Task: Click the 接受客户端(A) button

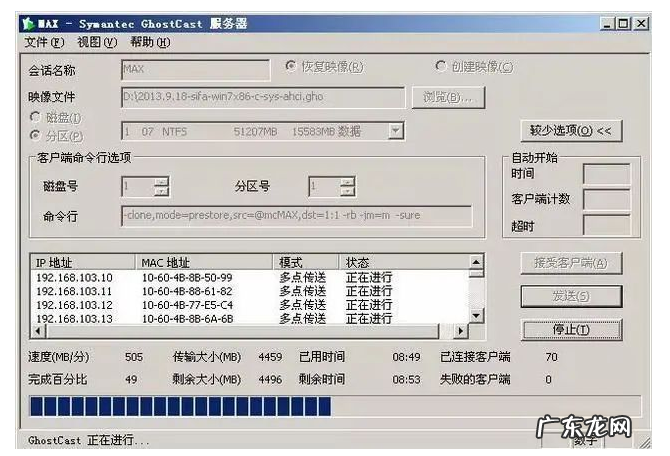Action: (571, 263)
